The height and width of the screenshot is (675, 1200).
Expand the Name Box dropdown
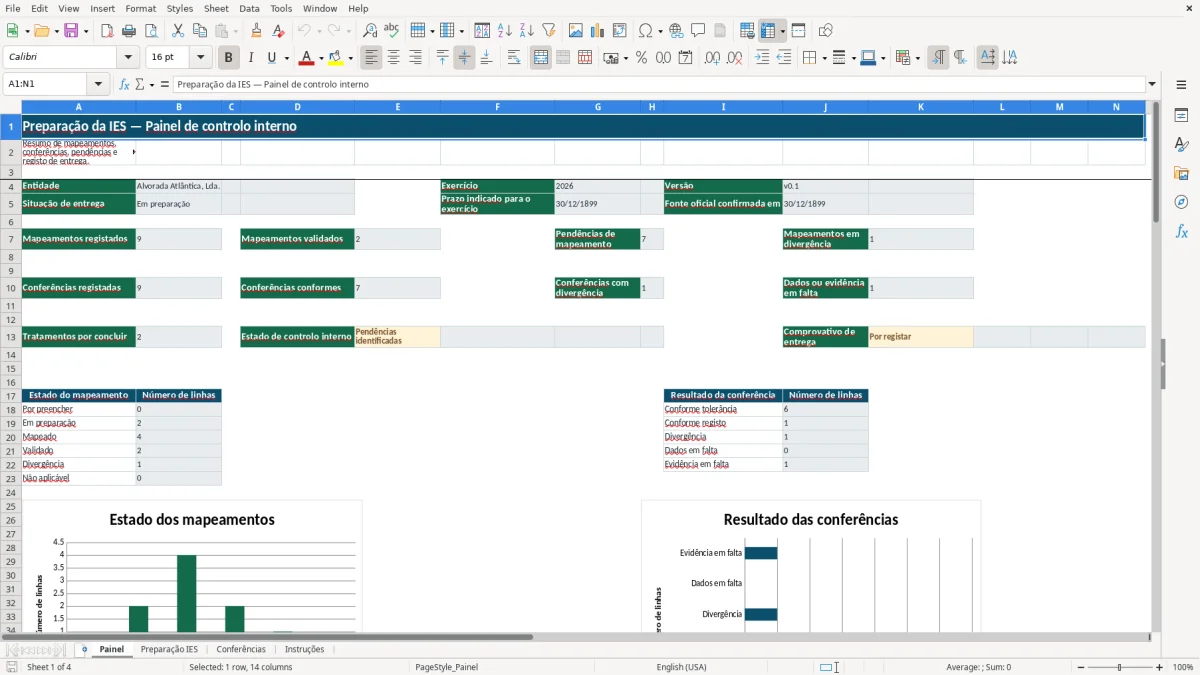[x=98, y=85]
